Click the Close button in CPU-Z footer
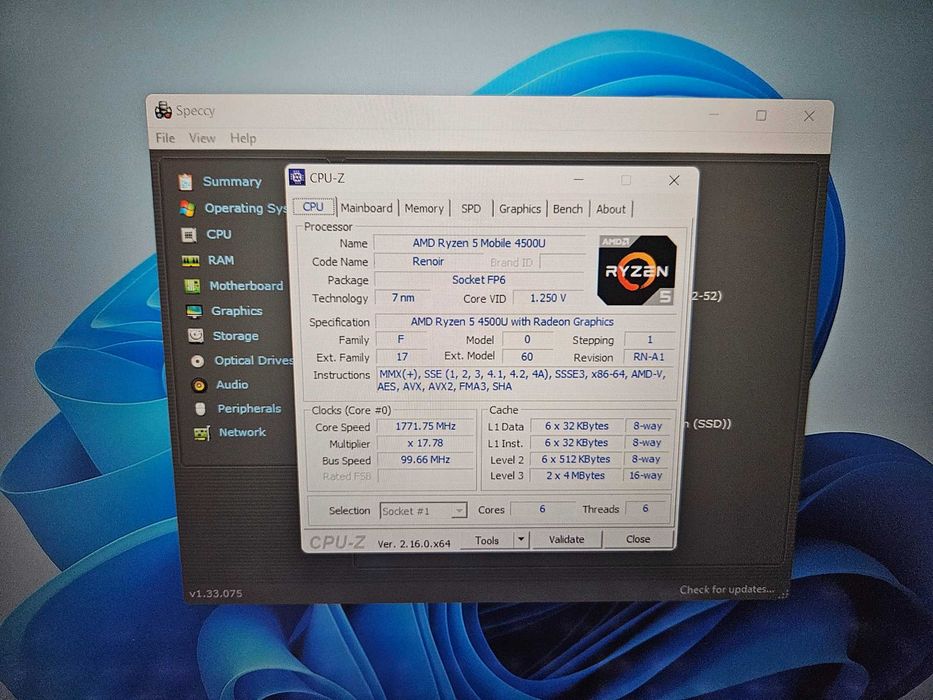 coord(638,539)
